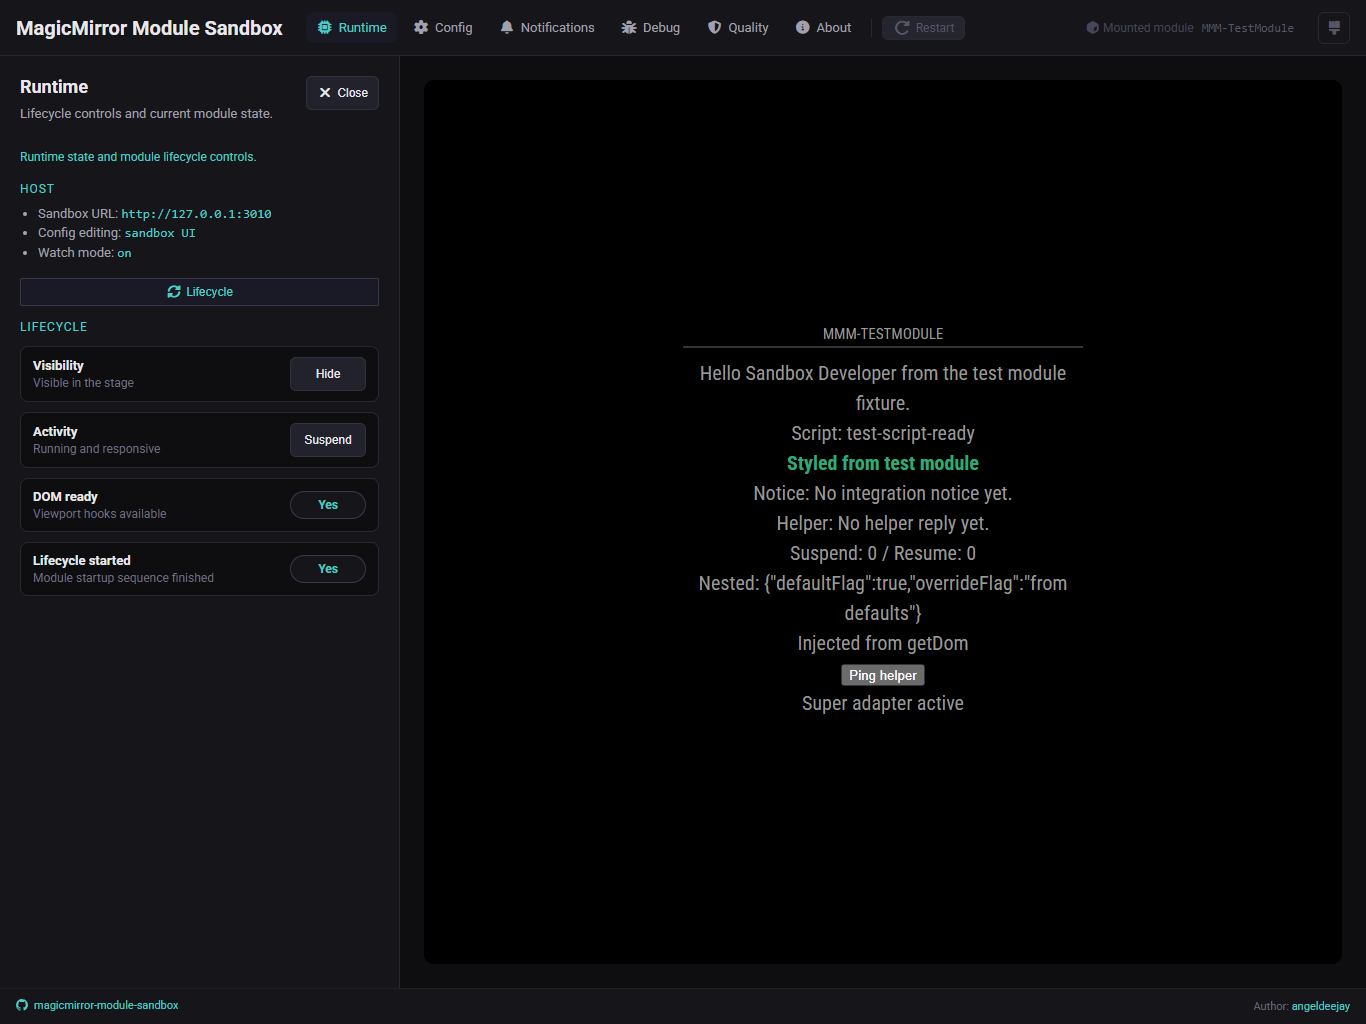The image size is (1366, 1024).
Task: Click the "Viewport hooks available" status text
Action: (x=100, y=514)
